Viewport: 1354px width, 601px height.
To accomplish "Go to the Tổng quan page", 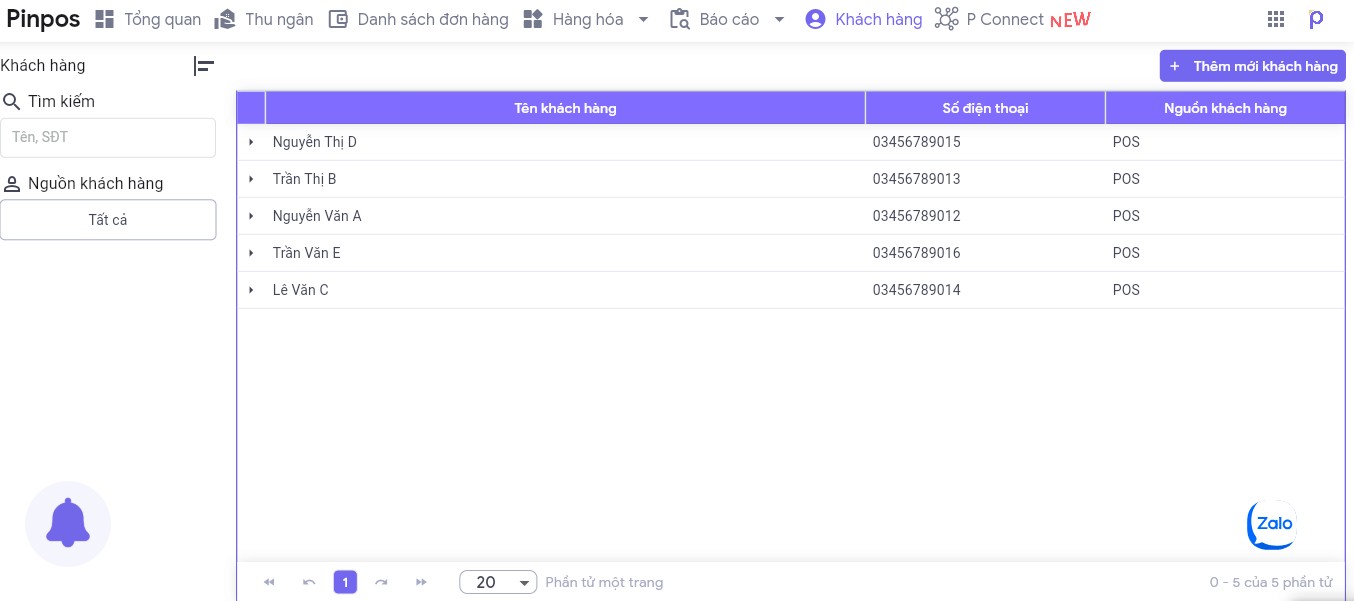I will 148,19.
